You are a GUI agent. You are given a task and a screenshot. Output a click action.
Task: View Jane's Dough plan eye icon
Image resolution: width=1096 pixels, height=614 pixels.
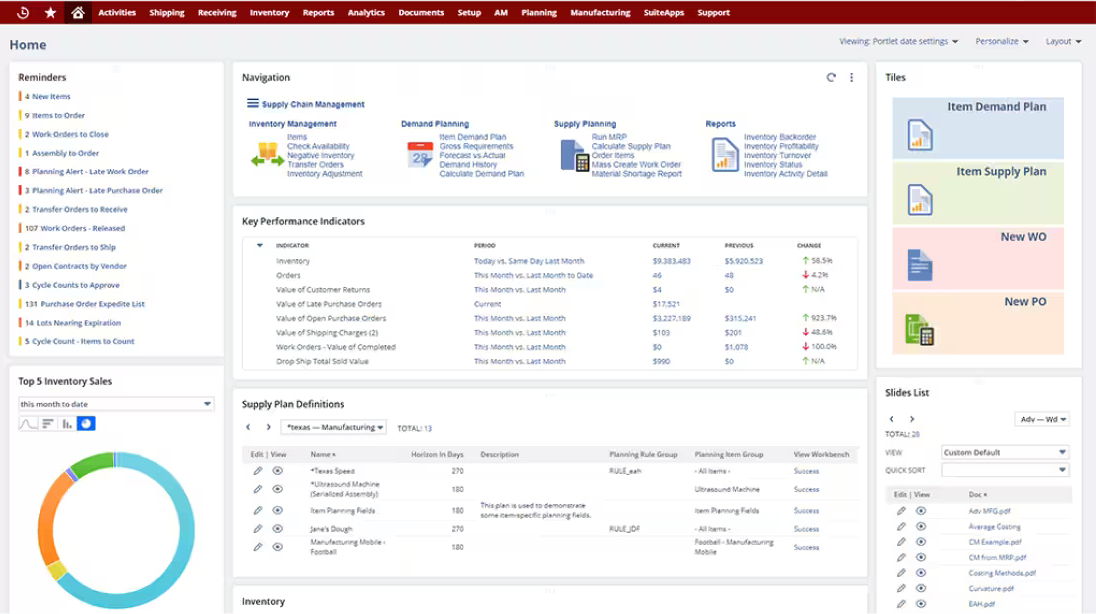pyautogui.click(x=277, y=529)
